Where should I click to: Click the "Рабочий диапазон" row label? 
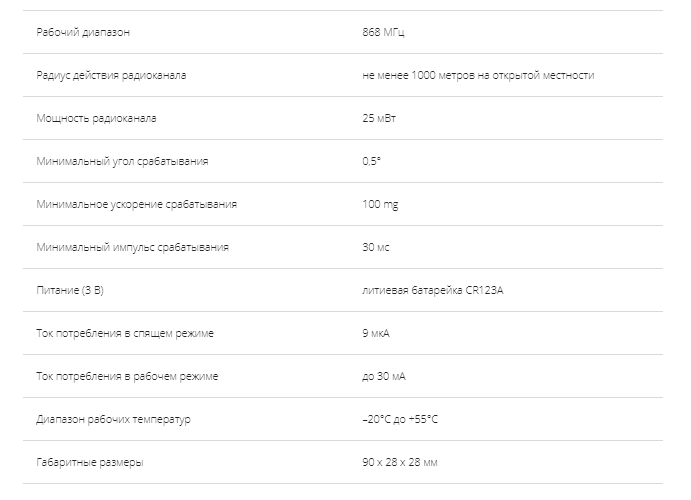point(83,32)
